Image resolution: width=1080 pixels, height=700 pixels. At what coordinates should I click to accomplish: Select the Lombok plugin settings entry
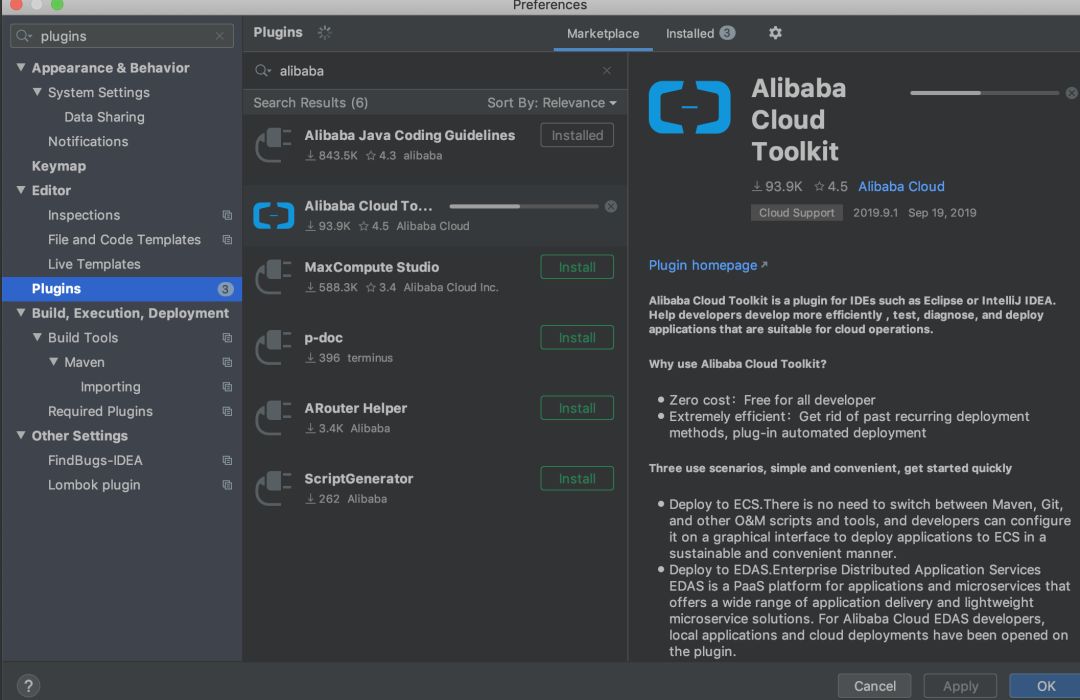coord(94,485)
